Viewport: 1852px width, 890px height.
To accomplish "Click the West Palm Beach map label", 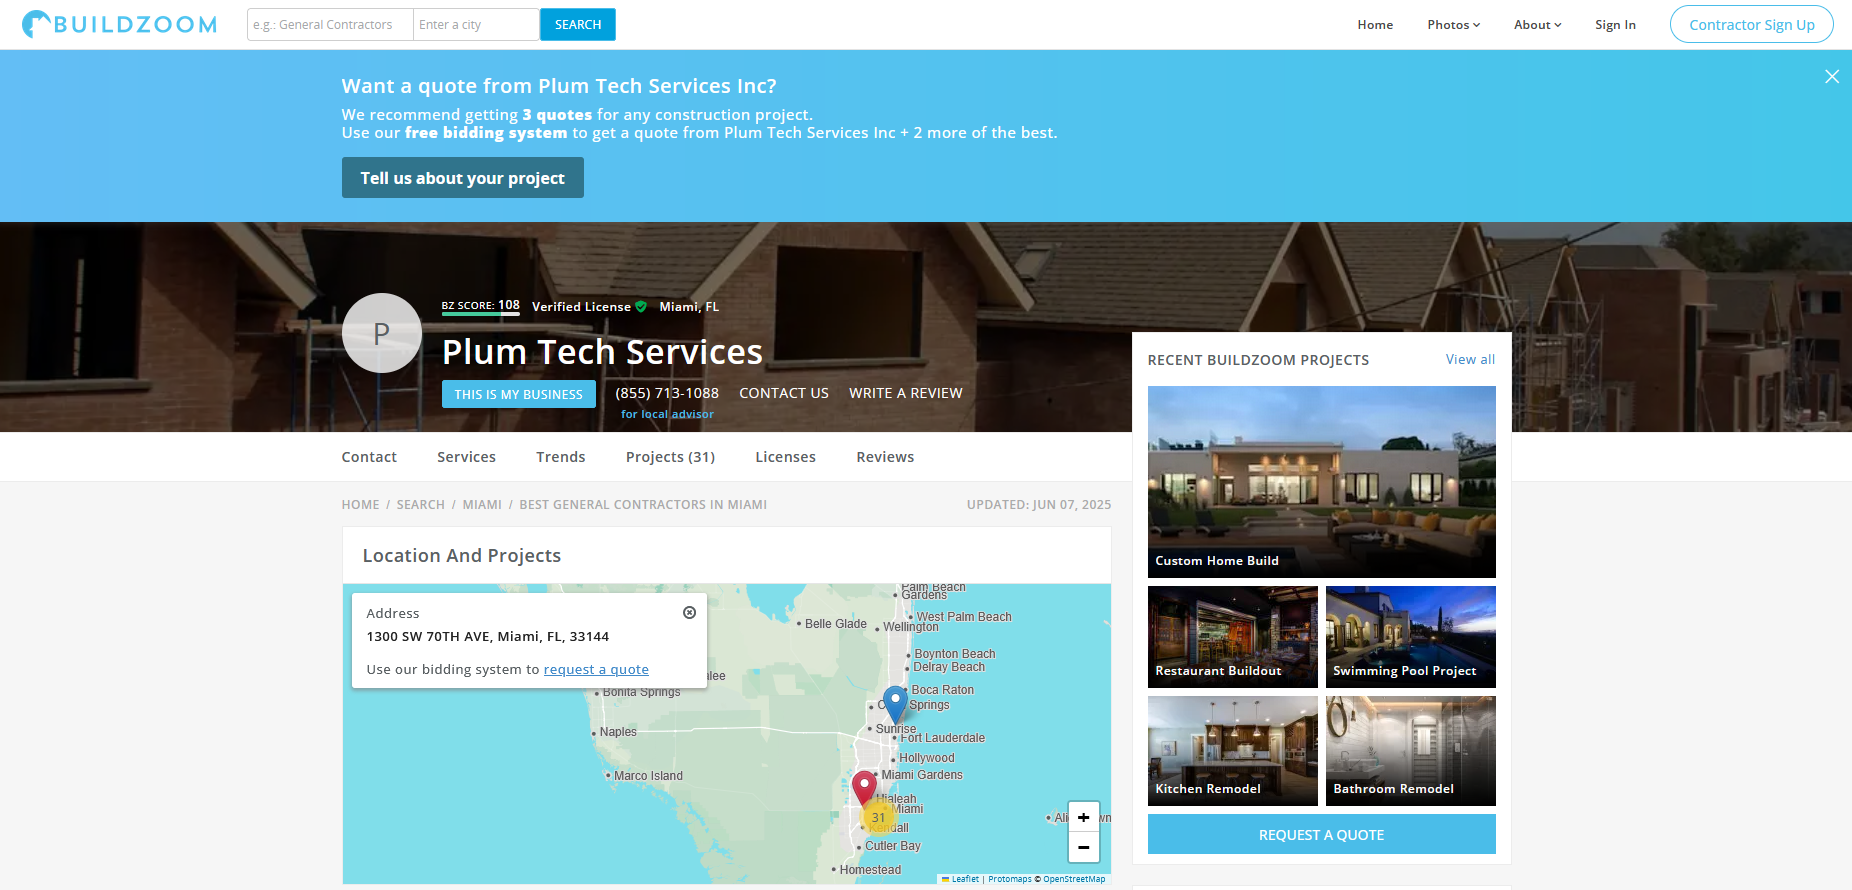I will click(964, 617).
